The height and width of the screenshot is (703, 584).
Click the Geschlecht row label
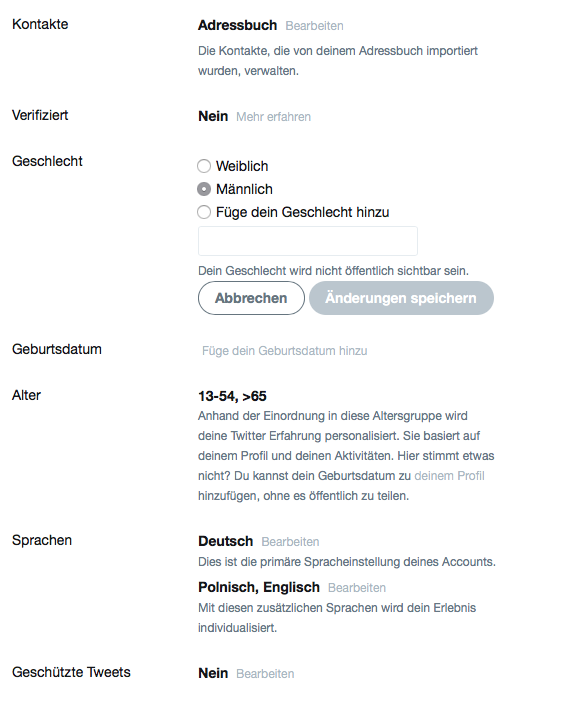pyautogui.click(x=47, y=161)
